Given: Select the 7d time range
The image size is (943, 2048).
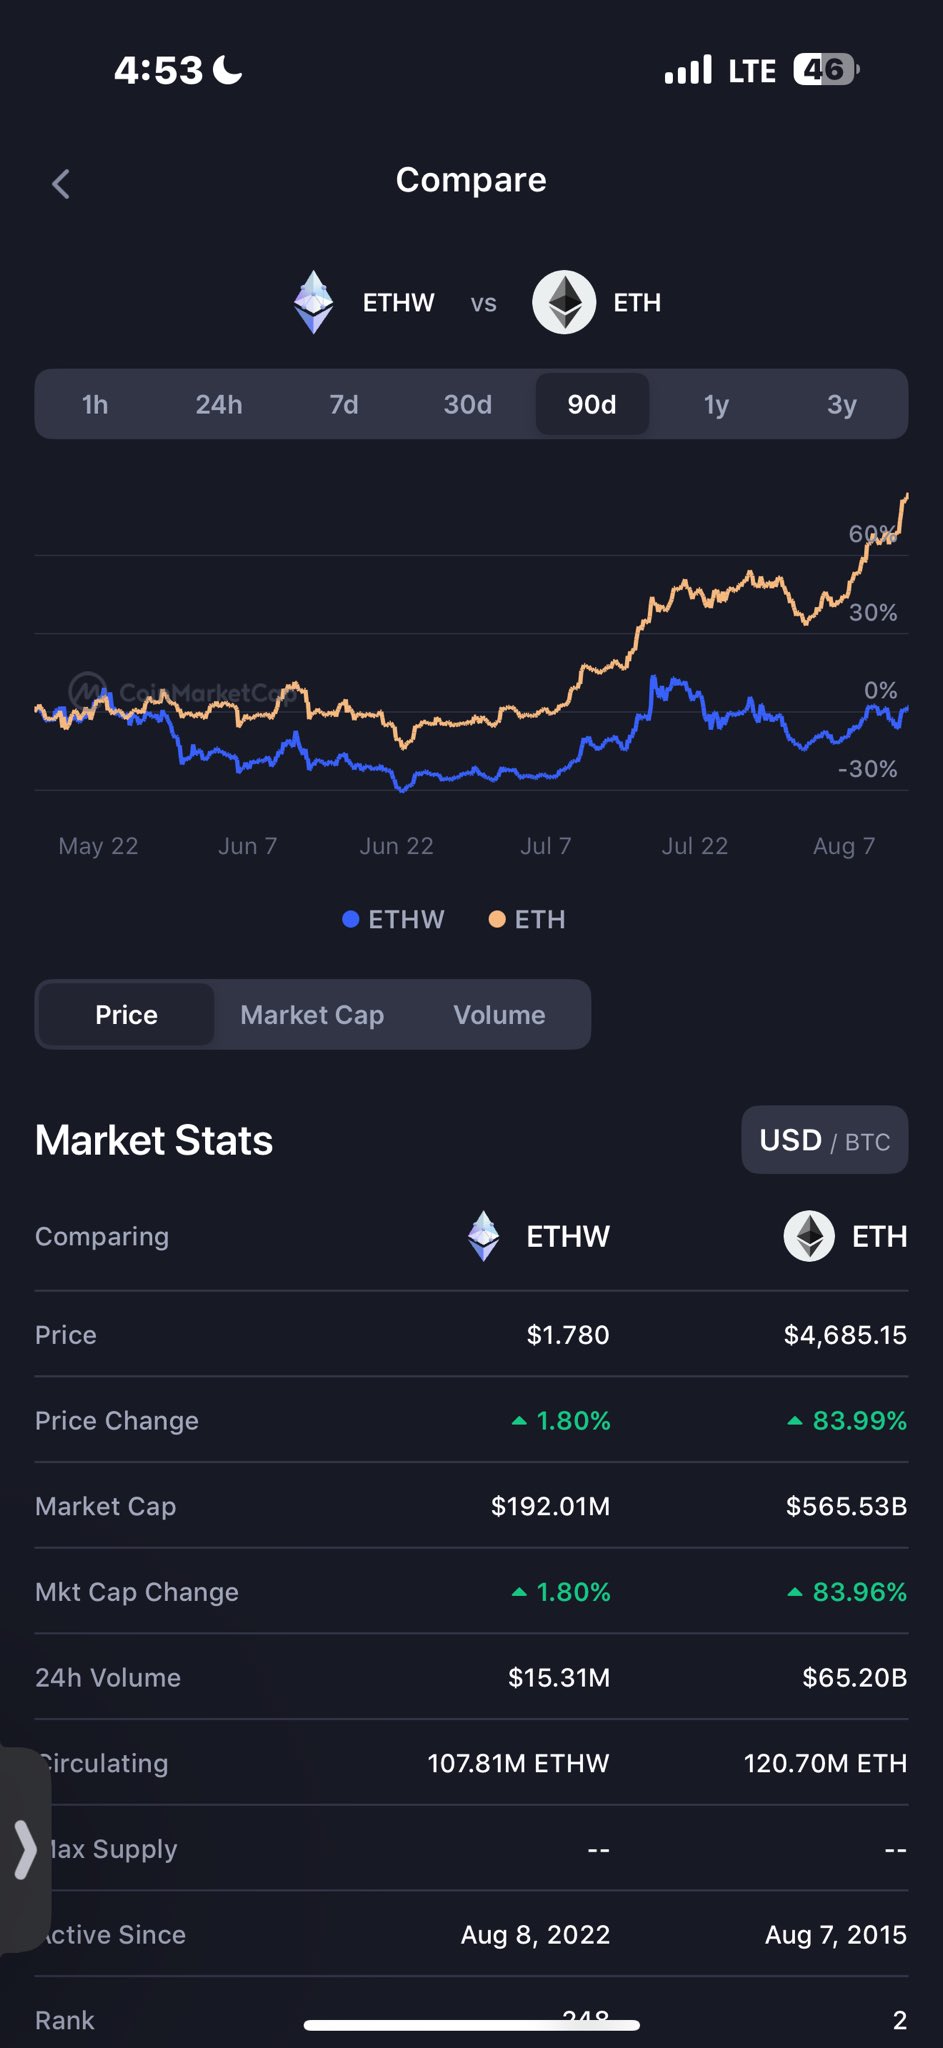Looking at the screenshot, I should click(344, 404).
